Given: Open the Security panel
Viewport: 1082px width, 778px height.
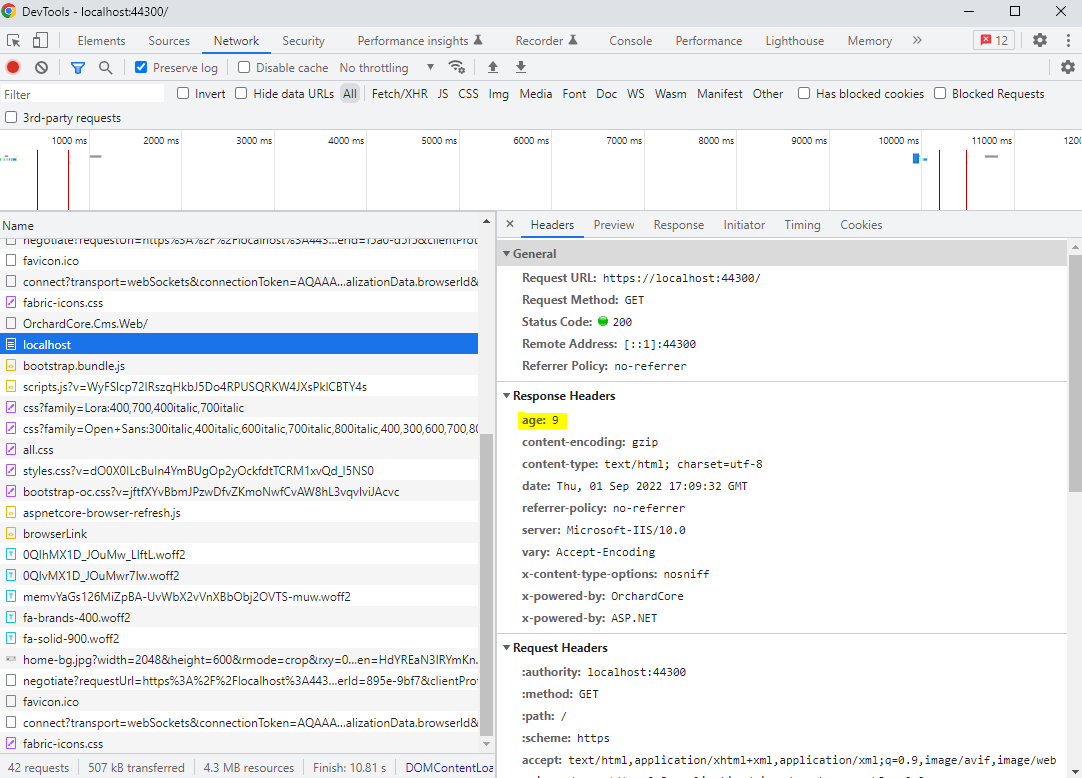Looking at the screenshot, I should 303,41.
